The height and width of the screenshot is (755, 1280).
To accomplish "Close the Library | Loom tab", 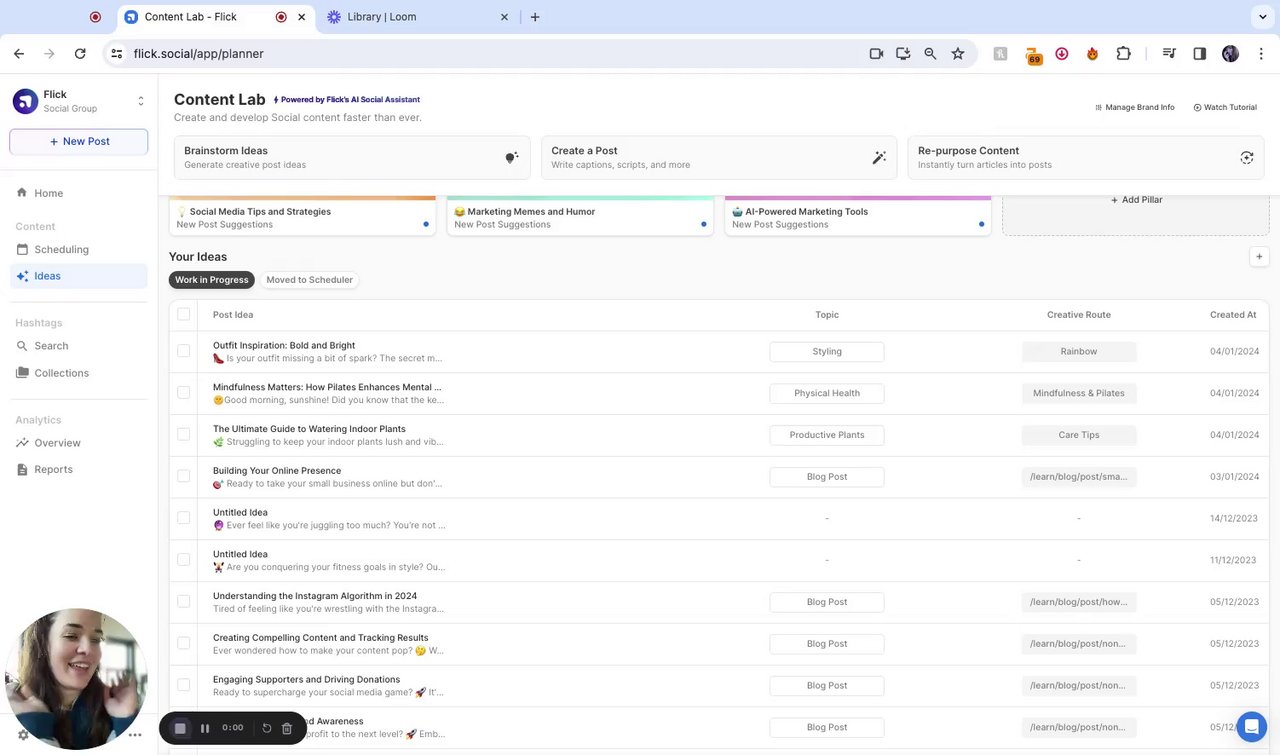I will [504, 17].
